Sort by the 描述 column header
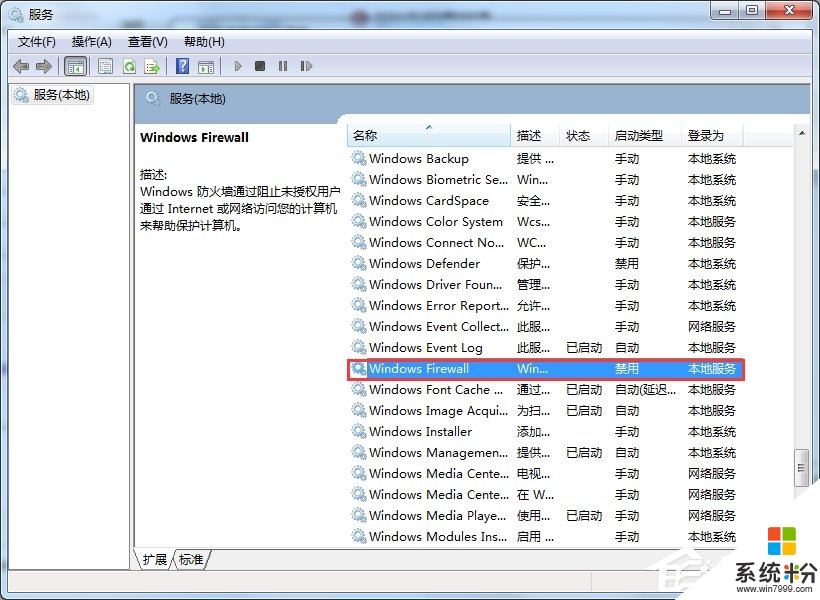This screenshot has width=820, height=600. pyautogui.click(x=535, y=135)
